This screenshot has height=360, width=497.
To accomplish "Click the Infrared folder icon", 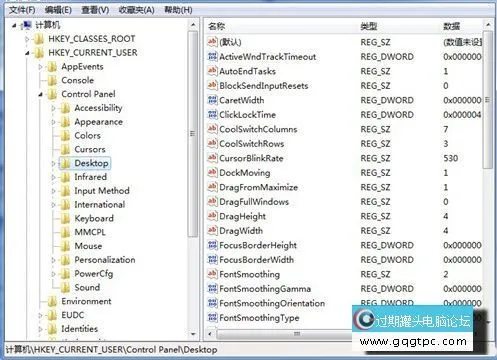I will tap(66, 177).
